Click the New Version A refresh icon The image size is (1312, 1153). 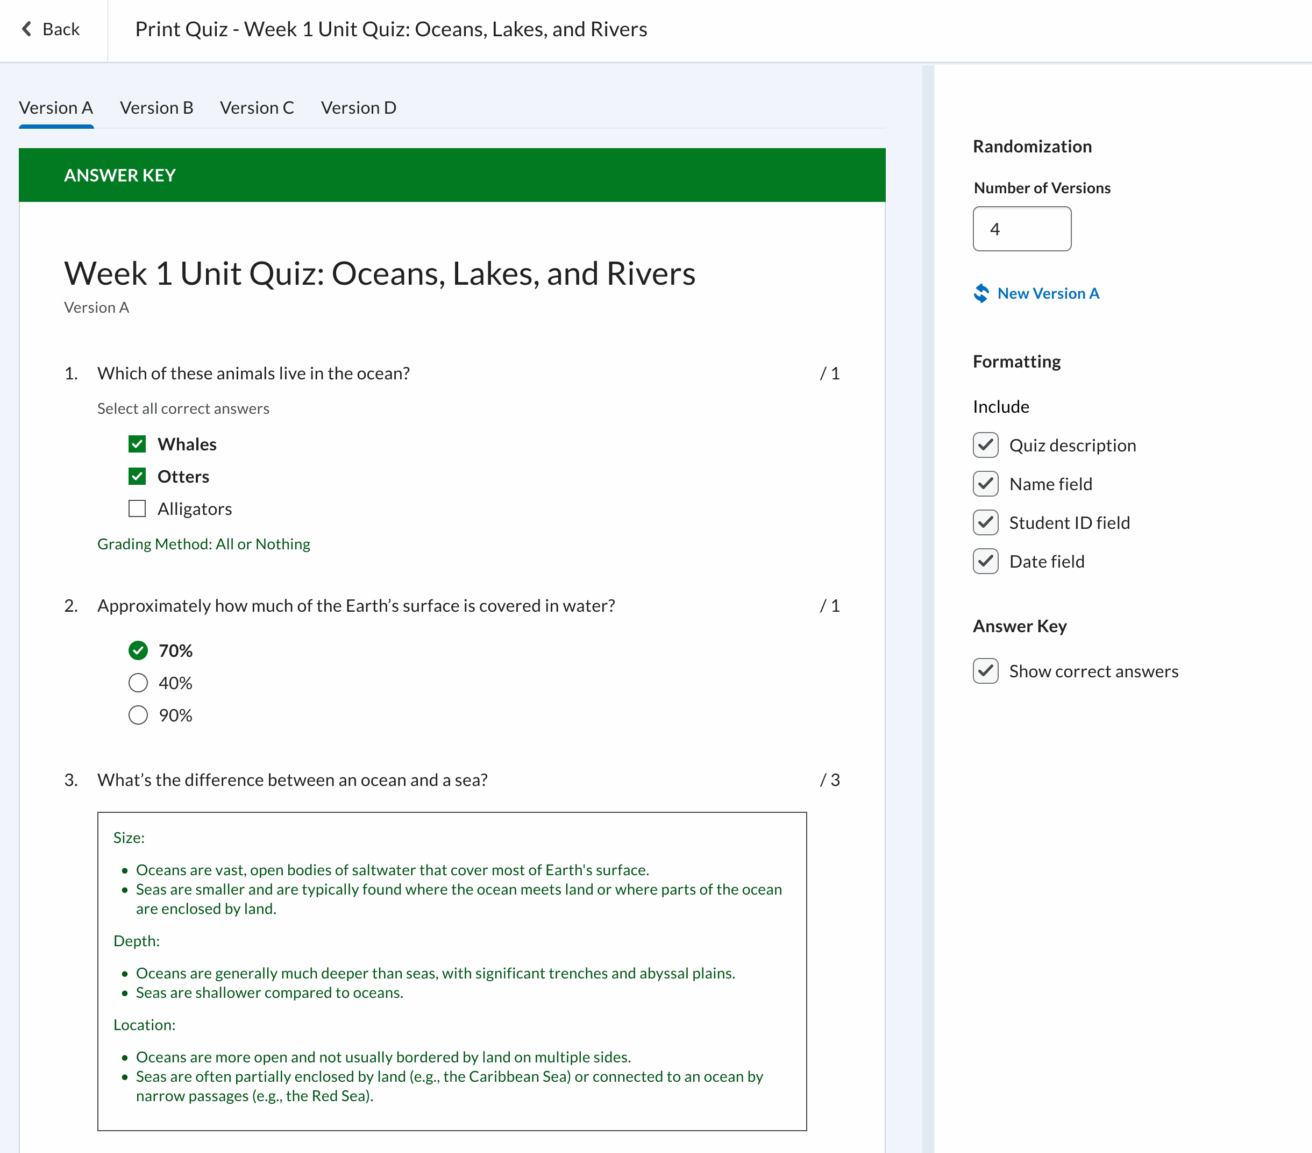pos(981,293)
